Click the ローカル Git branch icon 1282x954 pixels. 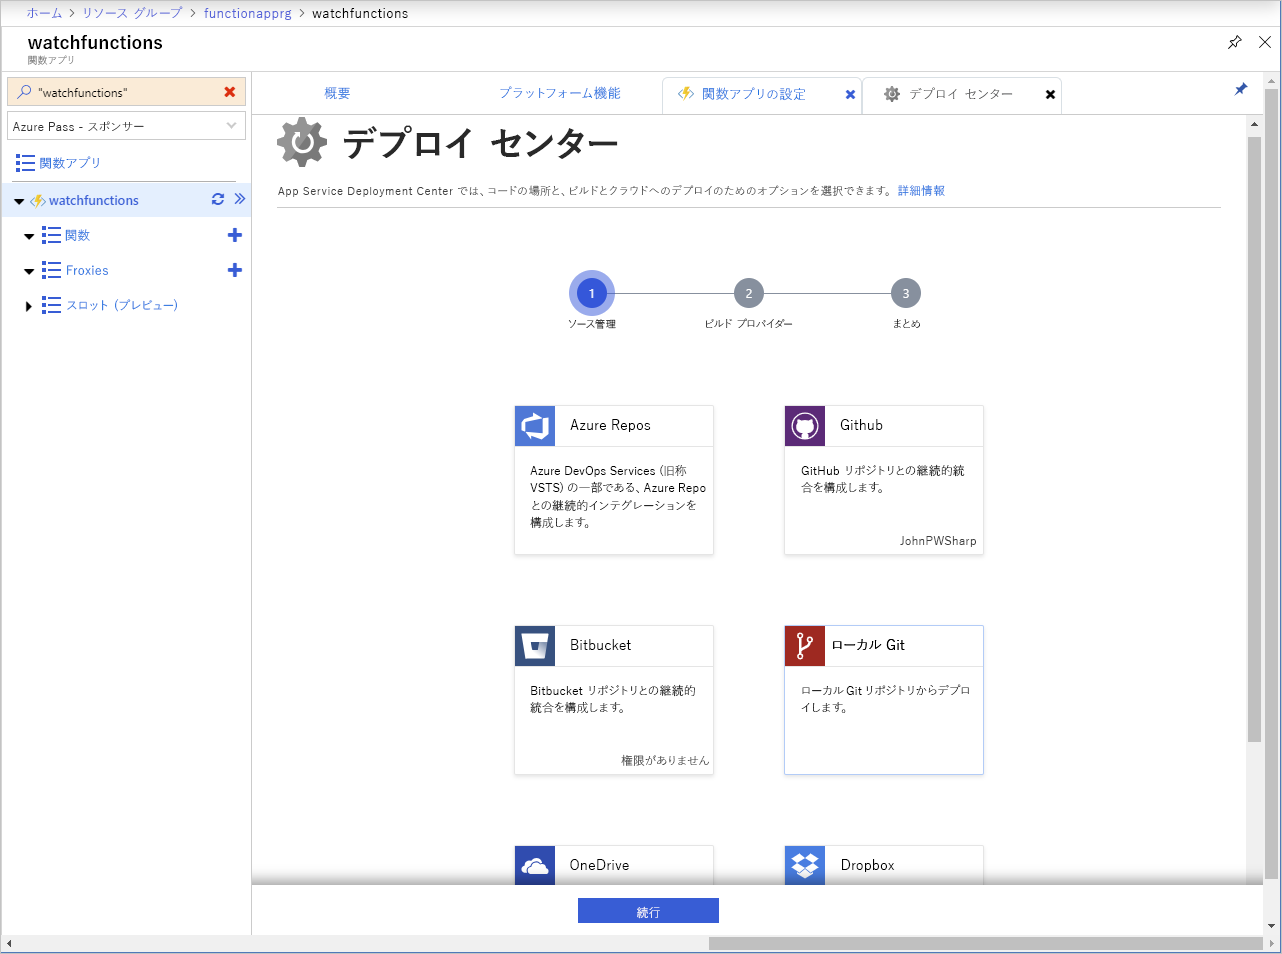click(x=805, y=646)
